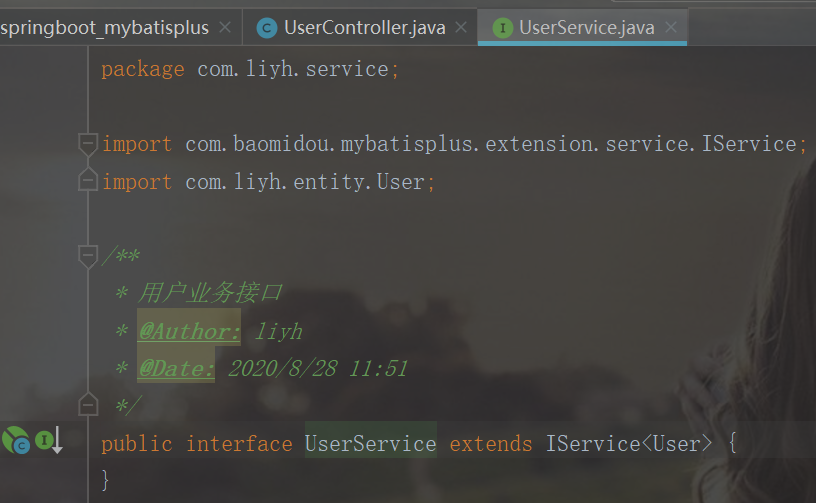Collapse the Javadoc comment fold marker
Image resolution: width=816 pixels, height=503 pixels.
pos(88,256)
